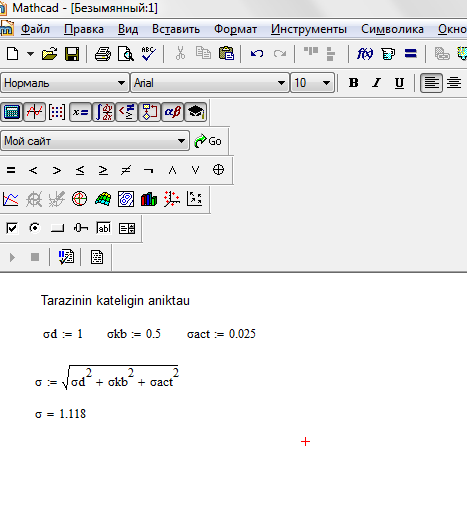Viewport: 467px width, 505px height.
Task: Insert a checkbox control
Action: 12,228
